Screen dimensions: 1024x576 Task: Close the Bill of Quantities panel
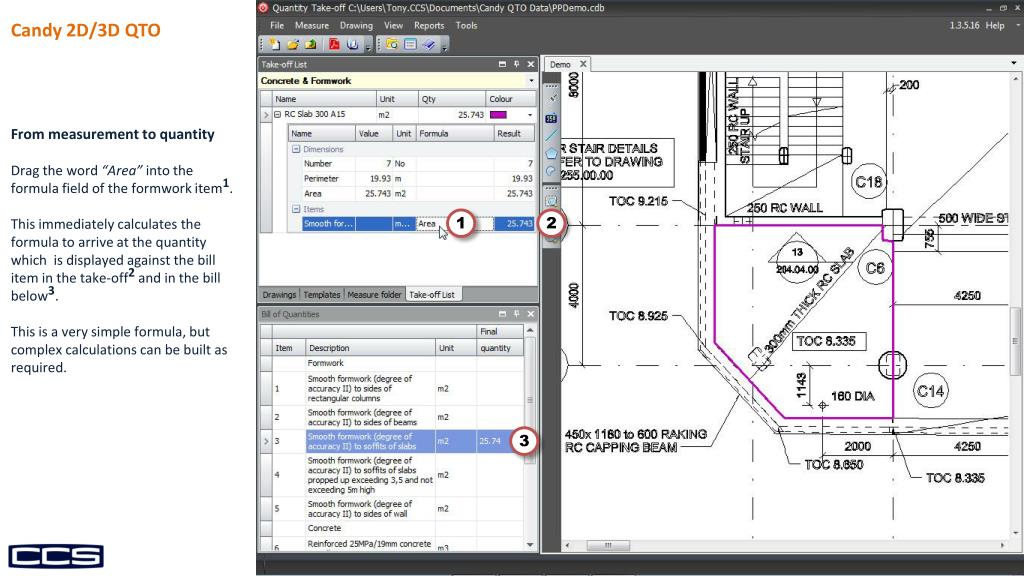point(531,314)
